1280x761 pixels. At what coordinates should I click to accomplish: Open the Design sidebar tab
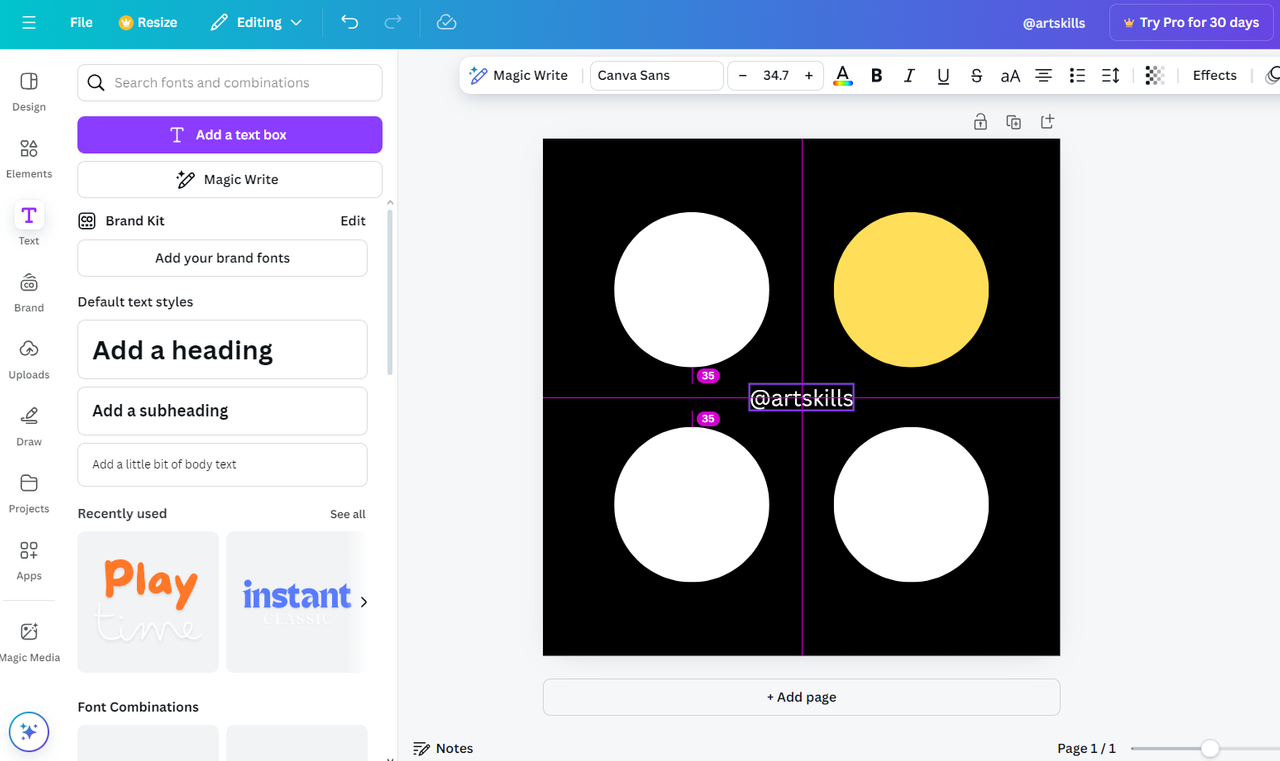click(x=29, y=91)
